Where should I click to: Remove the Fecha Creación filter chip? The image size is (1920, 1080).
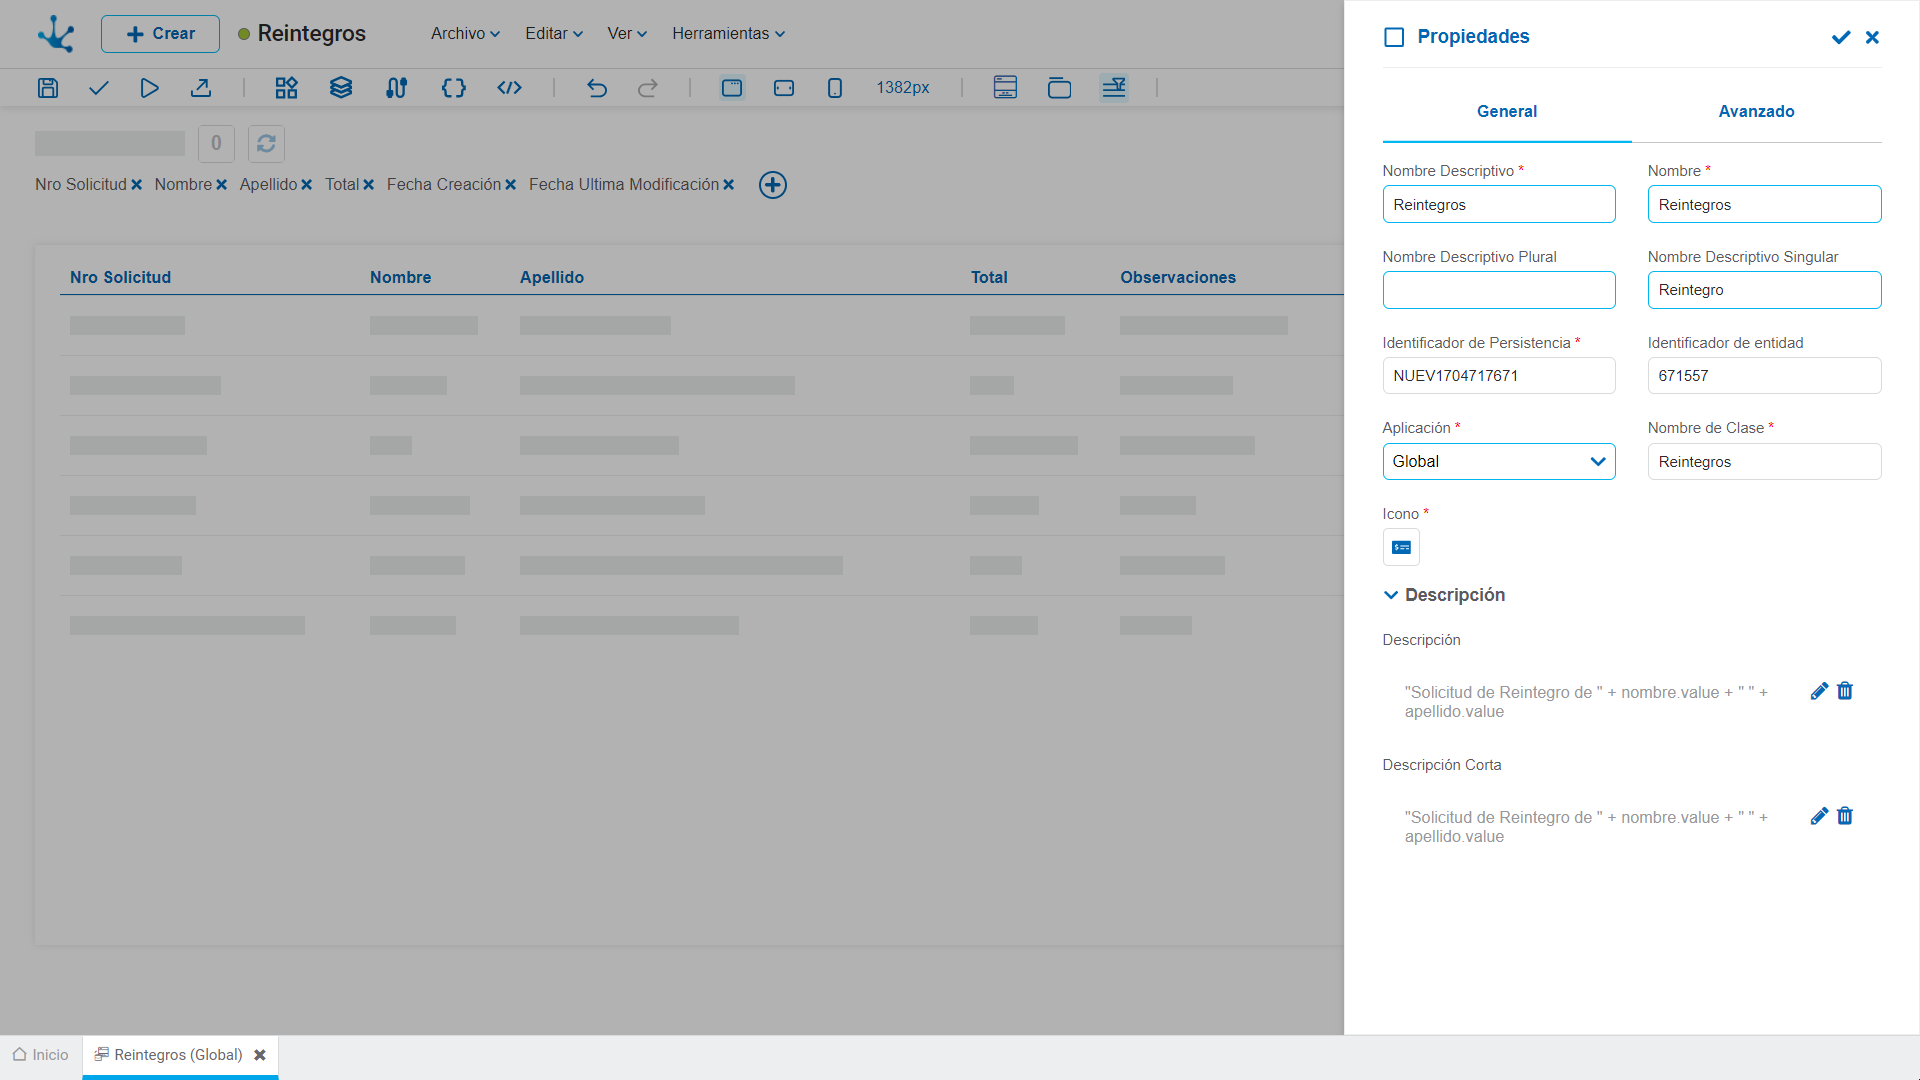(x=511, y=185)
